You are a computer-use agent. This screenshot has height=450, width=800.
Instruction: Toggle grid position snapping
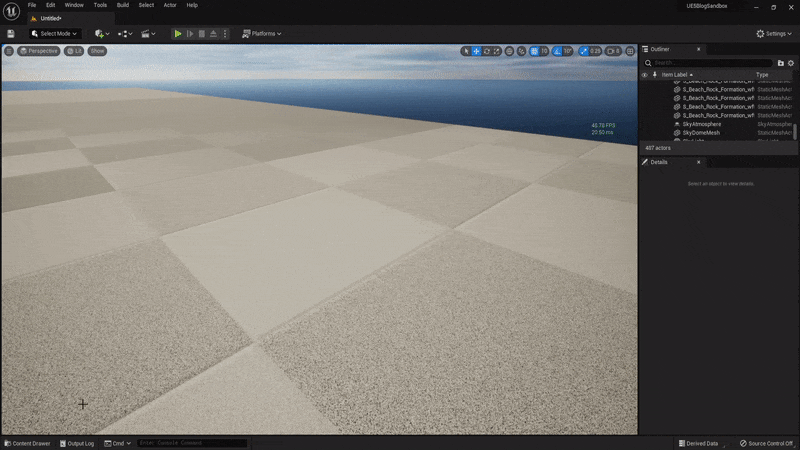coord(534,51)
